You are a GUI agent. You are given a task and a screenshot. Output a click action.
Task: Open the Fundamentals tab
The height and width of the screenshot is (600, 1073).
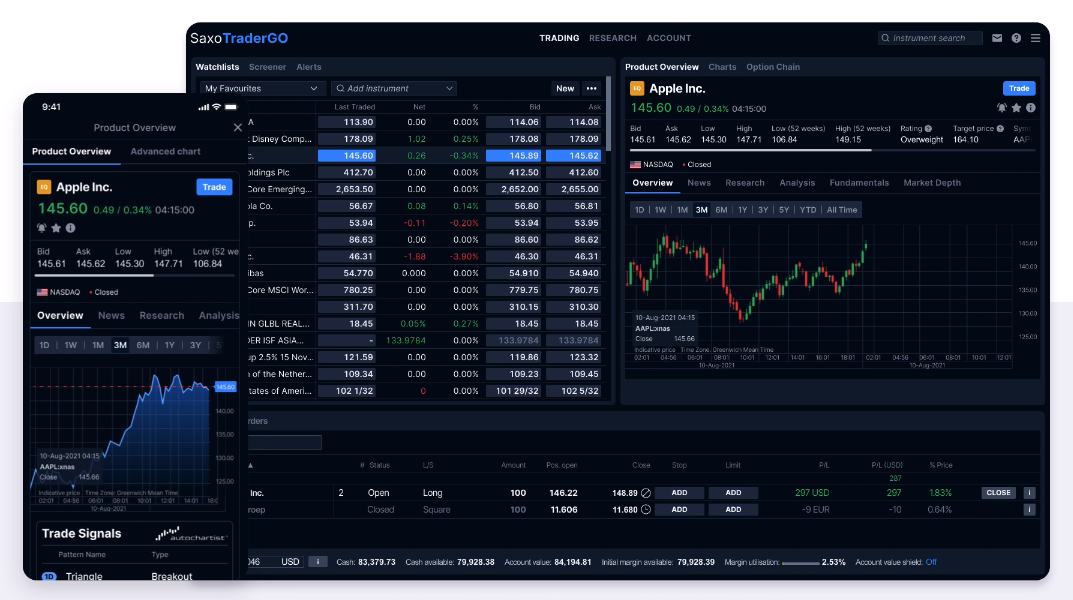(x=859, y=183)
